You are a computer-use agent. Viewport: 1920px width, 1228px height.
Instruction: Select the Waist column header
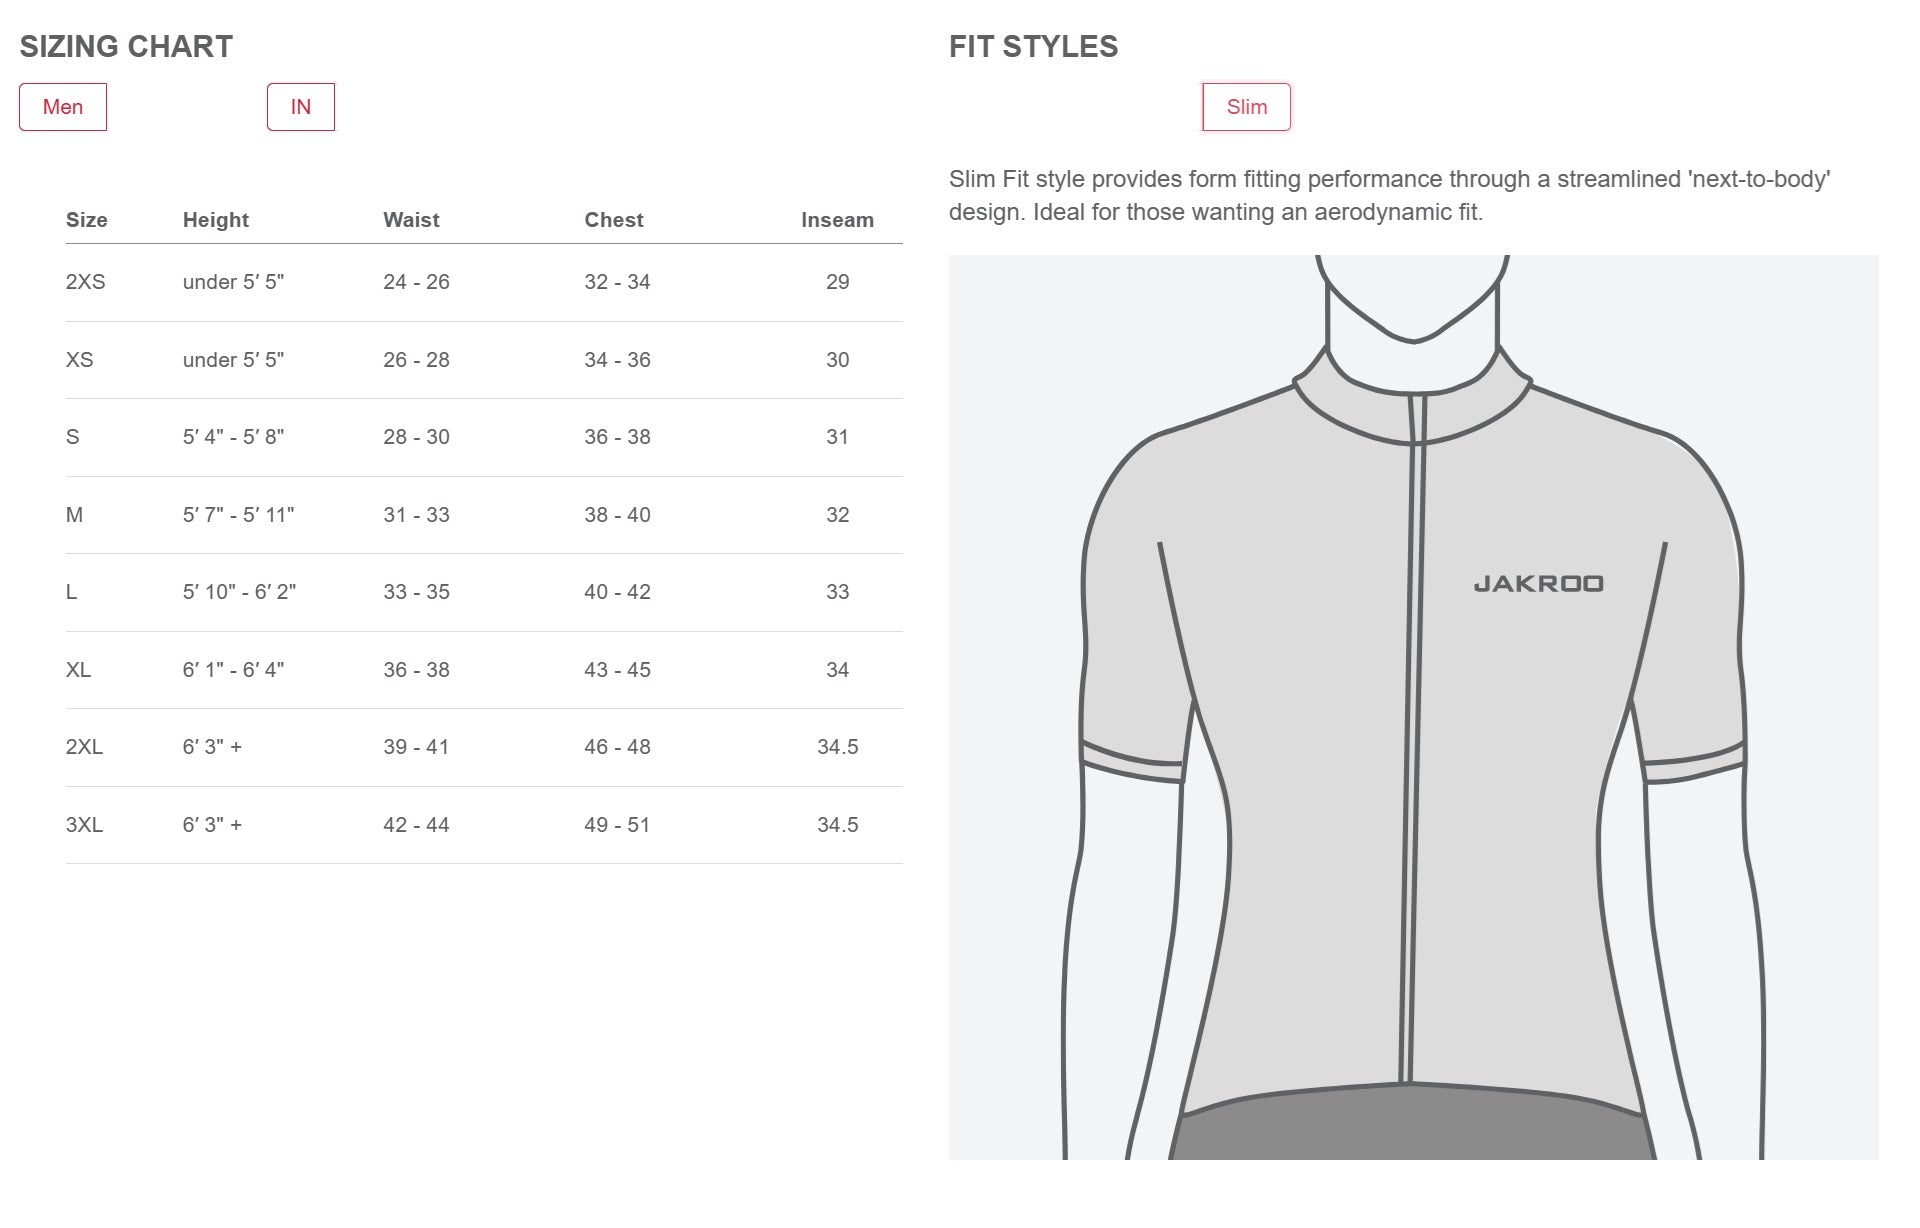pos(411,220)
